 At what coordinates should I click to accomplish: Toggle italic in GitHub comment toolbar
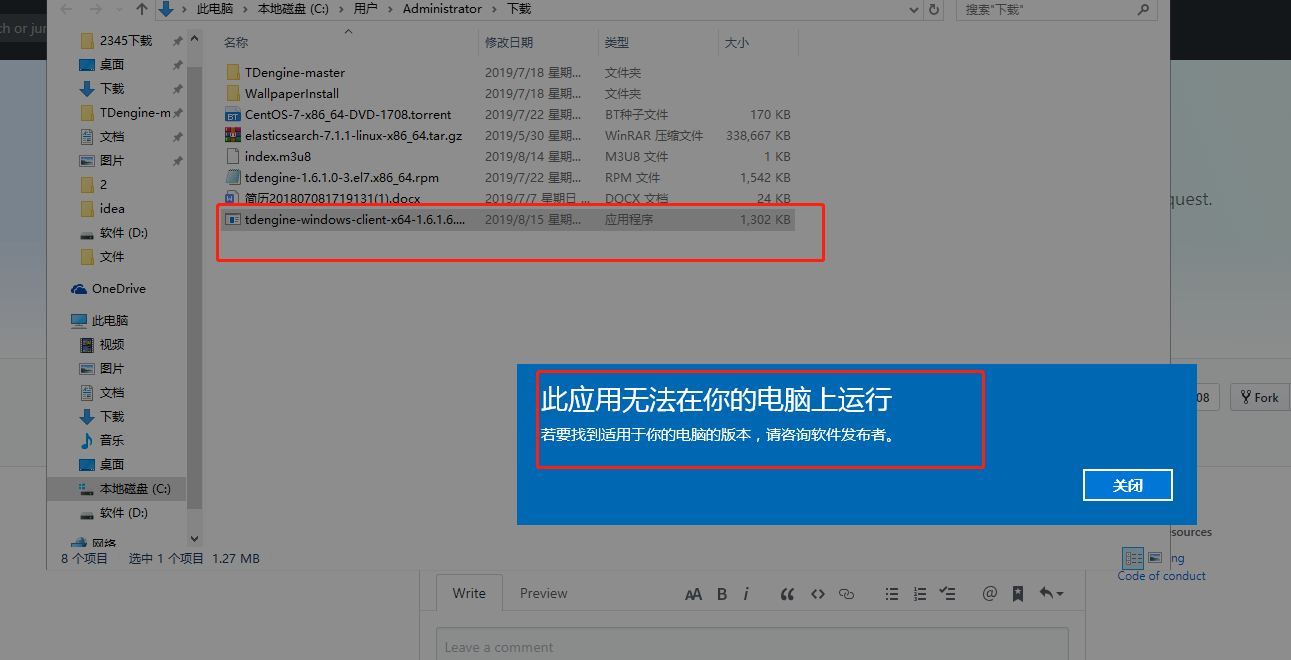point(746,594)
